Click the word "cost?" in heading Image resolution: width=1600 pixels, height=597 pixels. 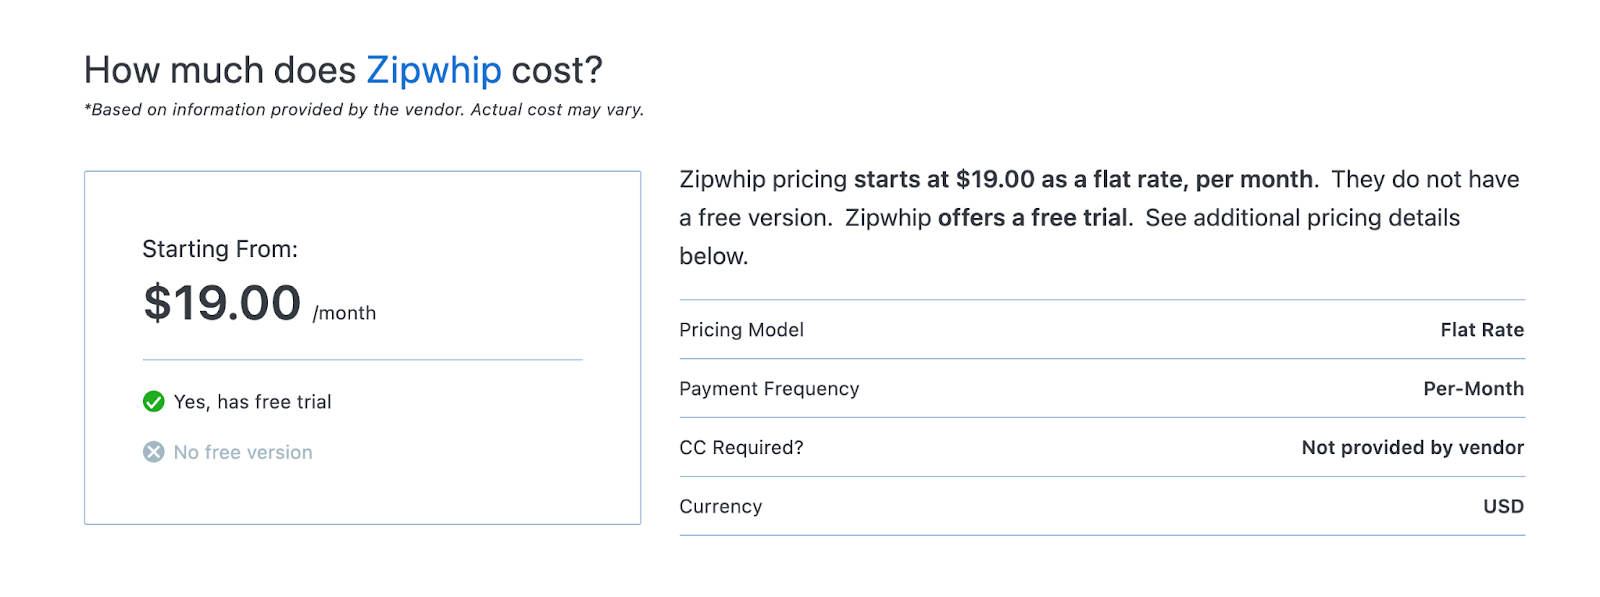pos(557,71)
